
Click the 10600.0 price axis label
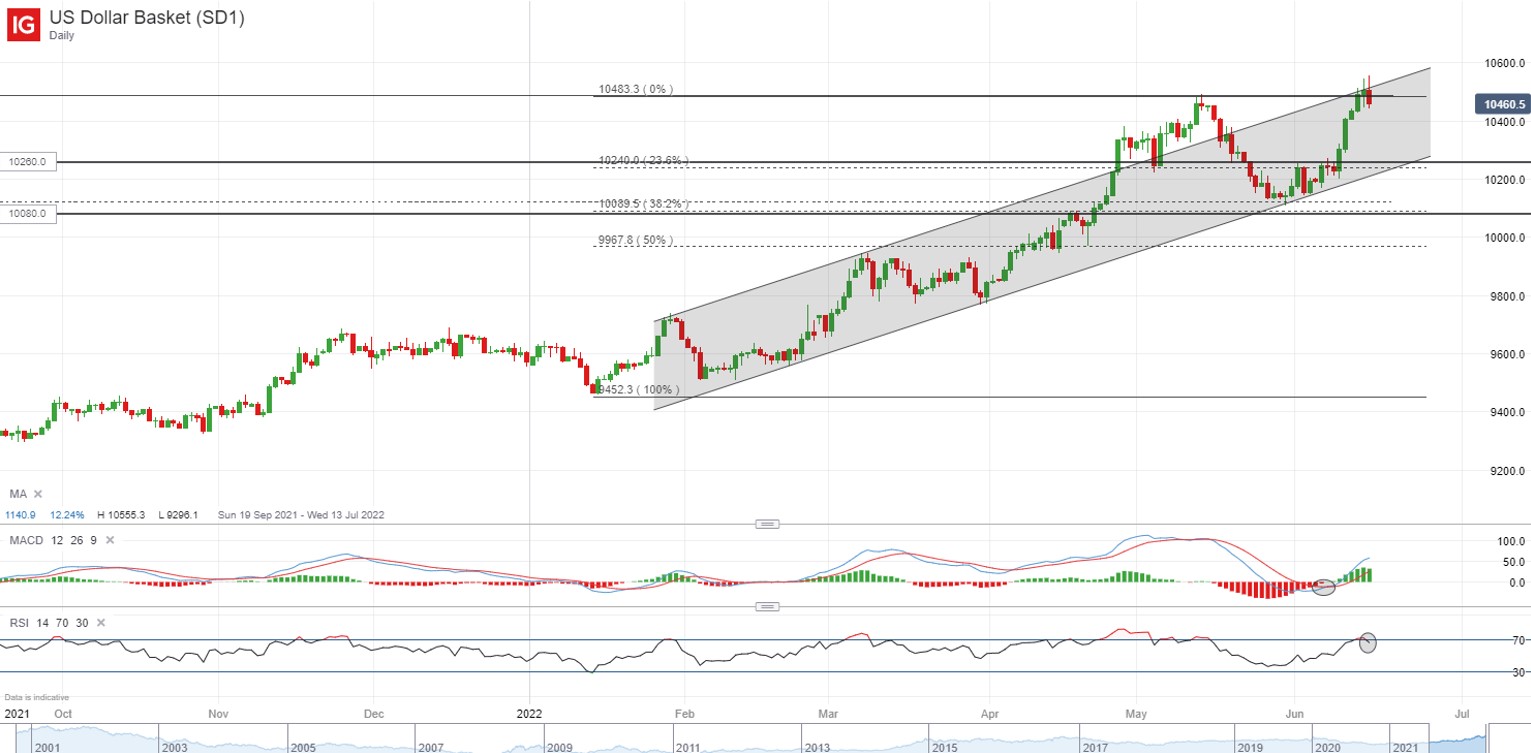1504,63
